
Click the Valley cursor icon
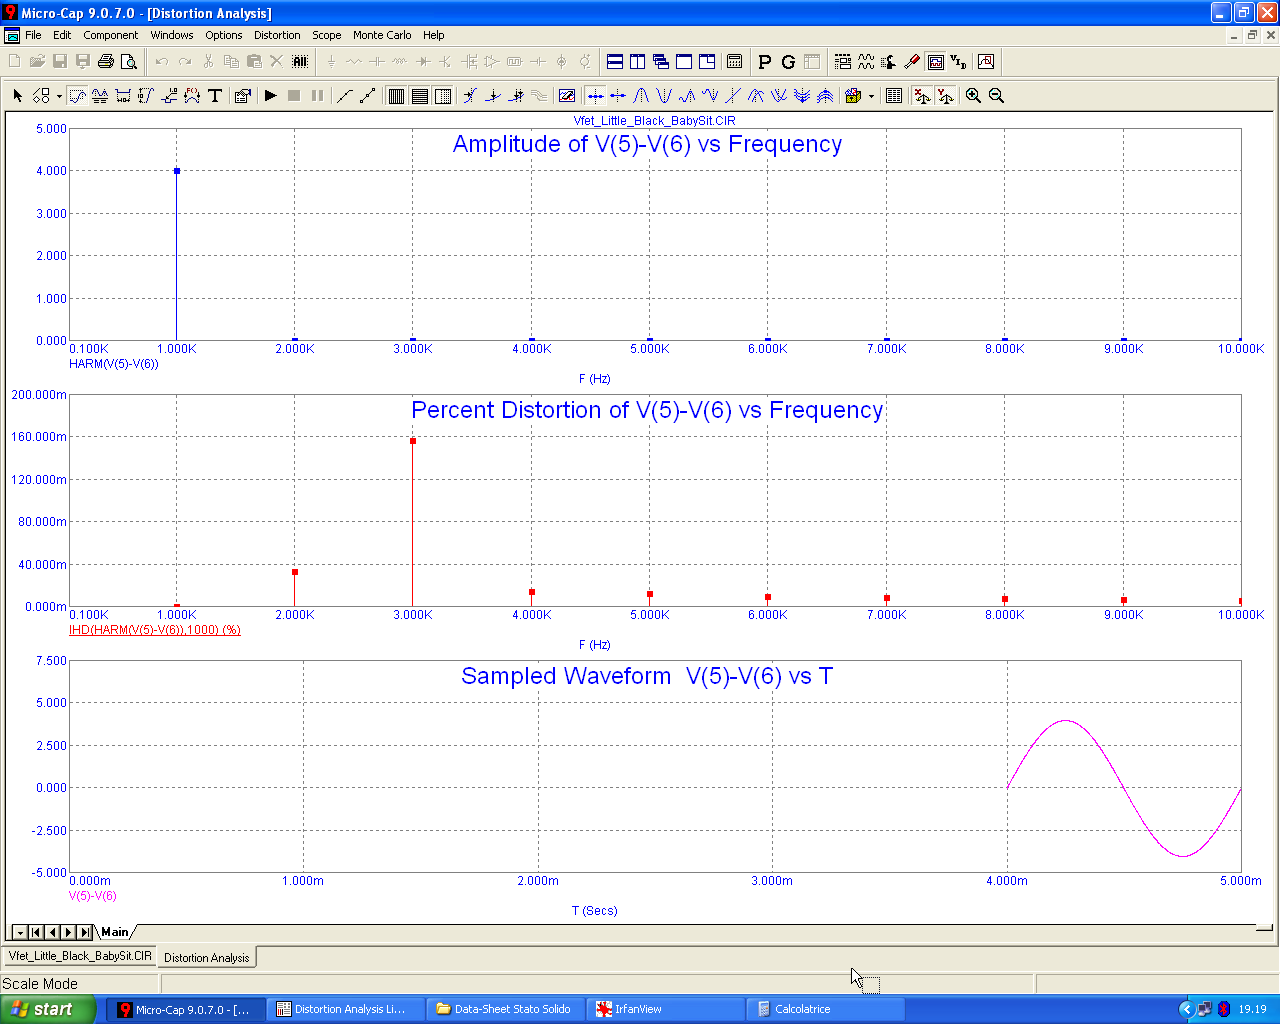(x=664, y=96)
